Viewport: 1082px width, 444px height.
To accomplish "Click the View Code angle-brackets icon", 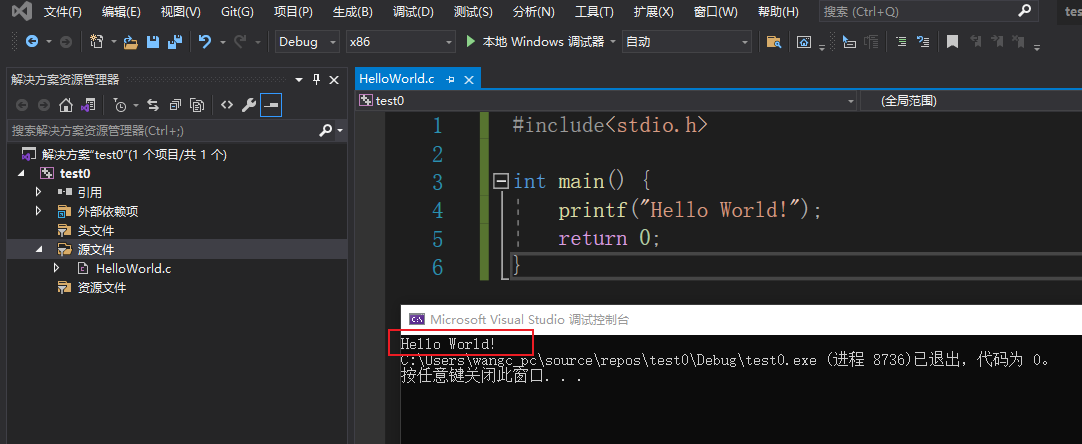I will click(x=227, y=105).
